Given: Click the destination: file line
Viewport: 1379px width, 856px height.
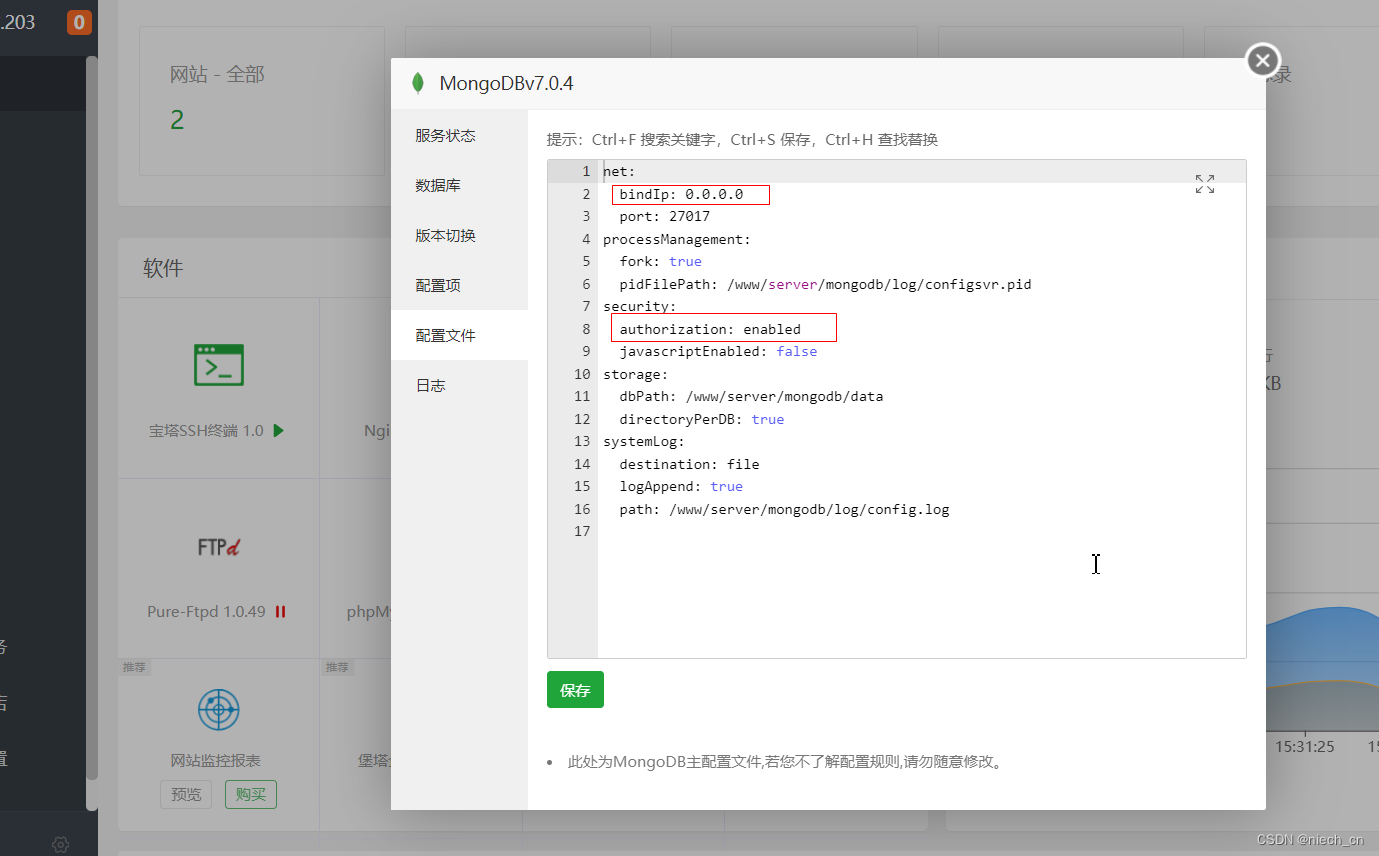Looking at the screenshot, I should [x=689, y=464].
